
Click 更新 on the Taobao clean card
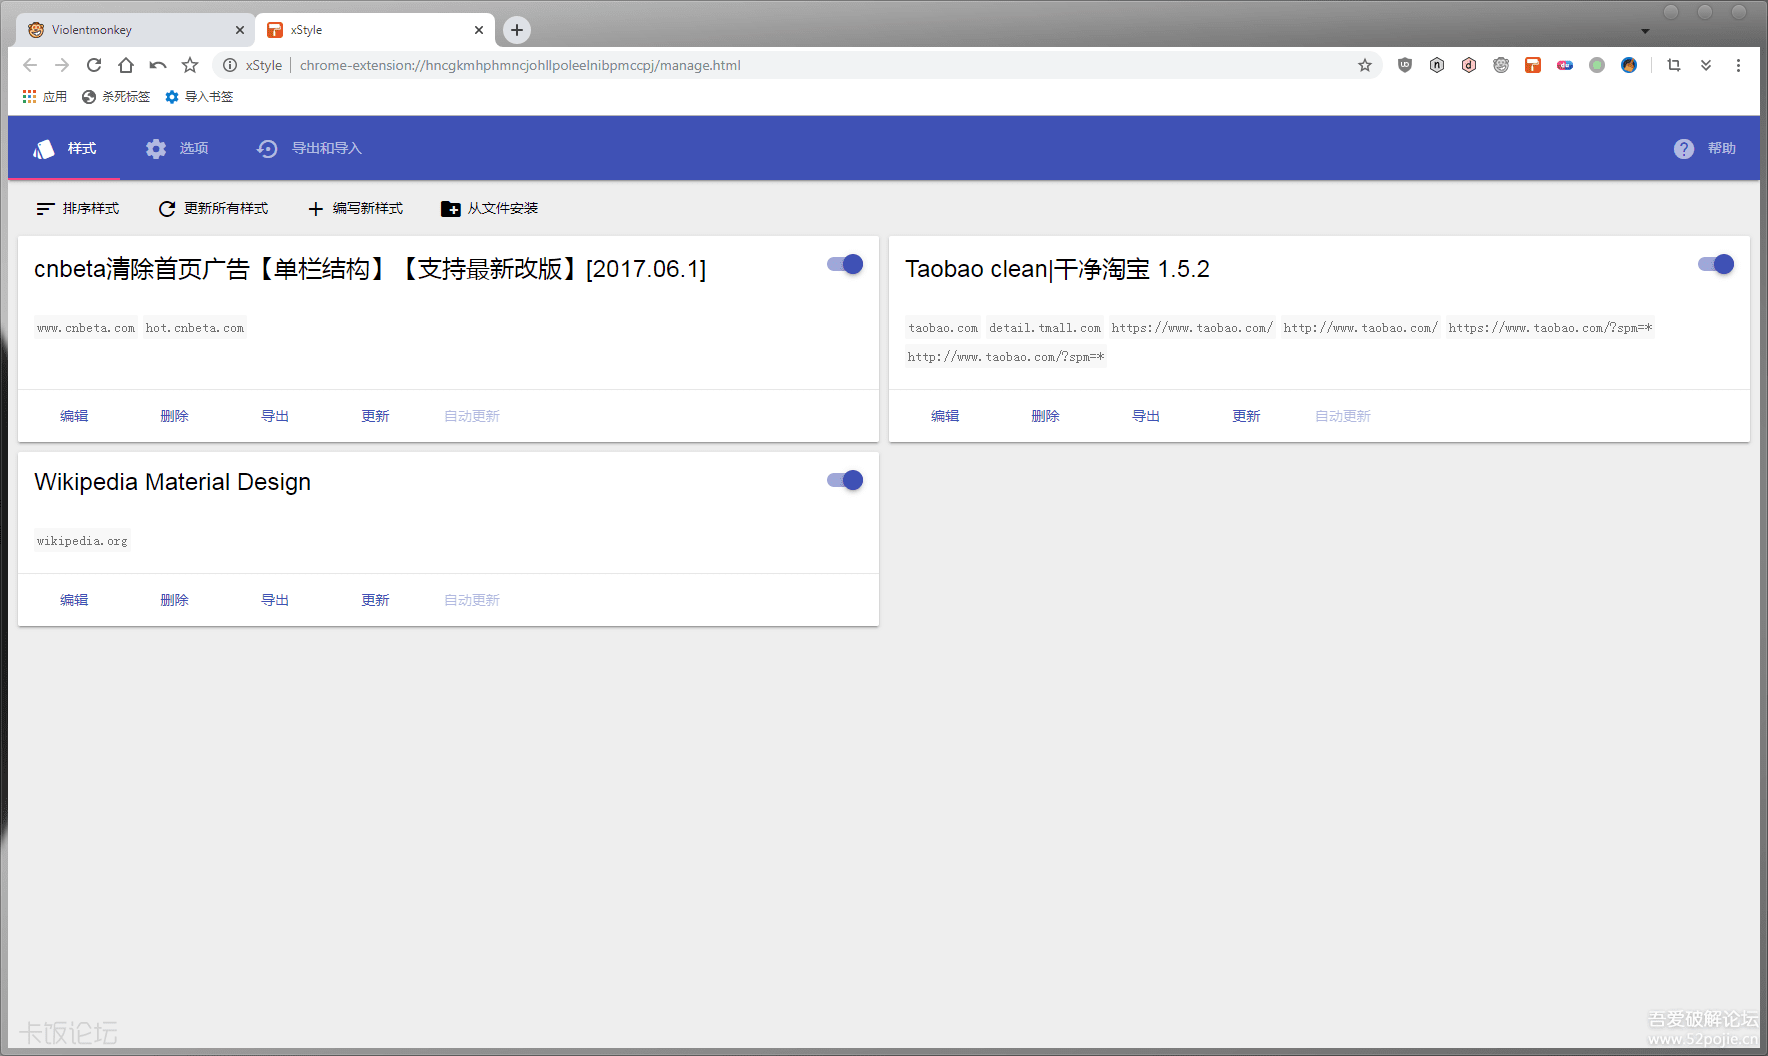click(1246, 416)
